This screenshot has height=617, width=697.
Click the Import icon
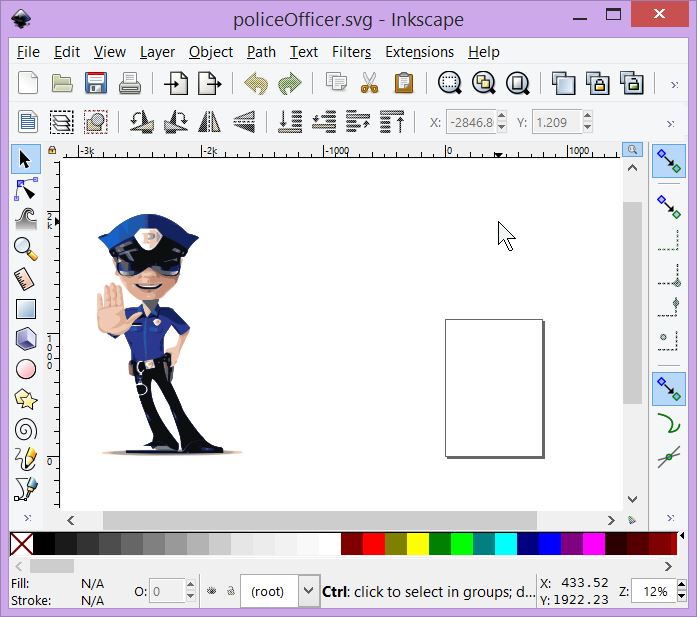[176, 83]
